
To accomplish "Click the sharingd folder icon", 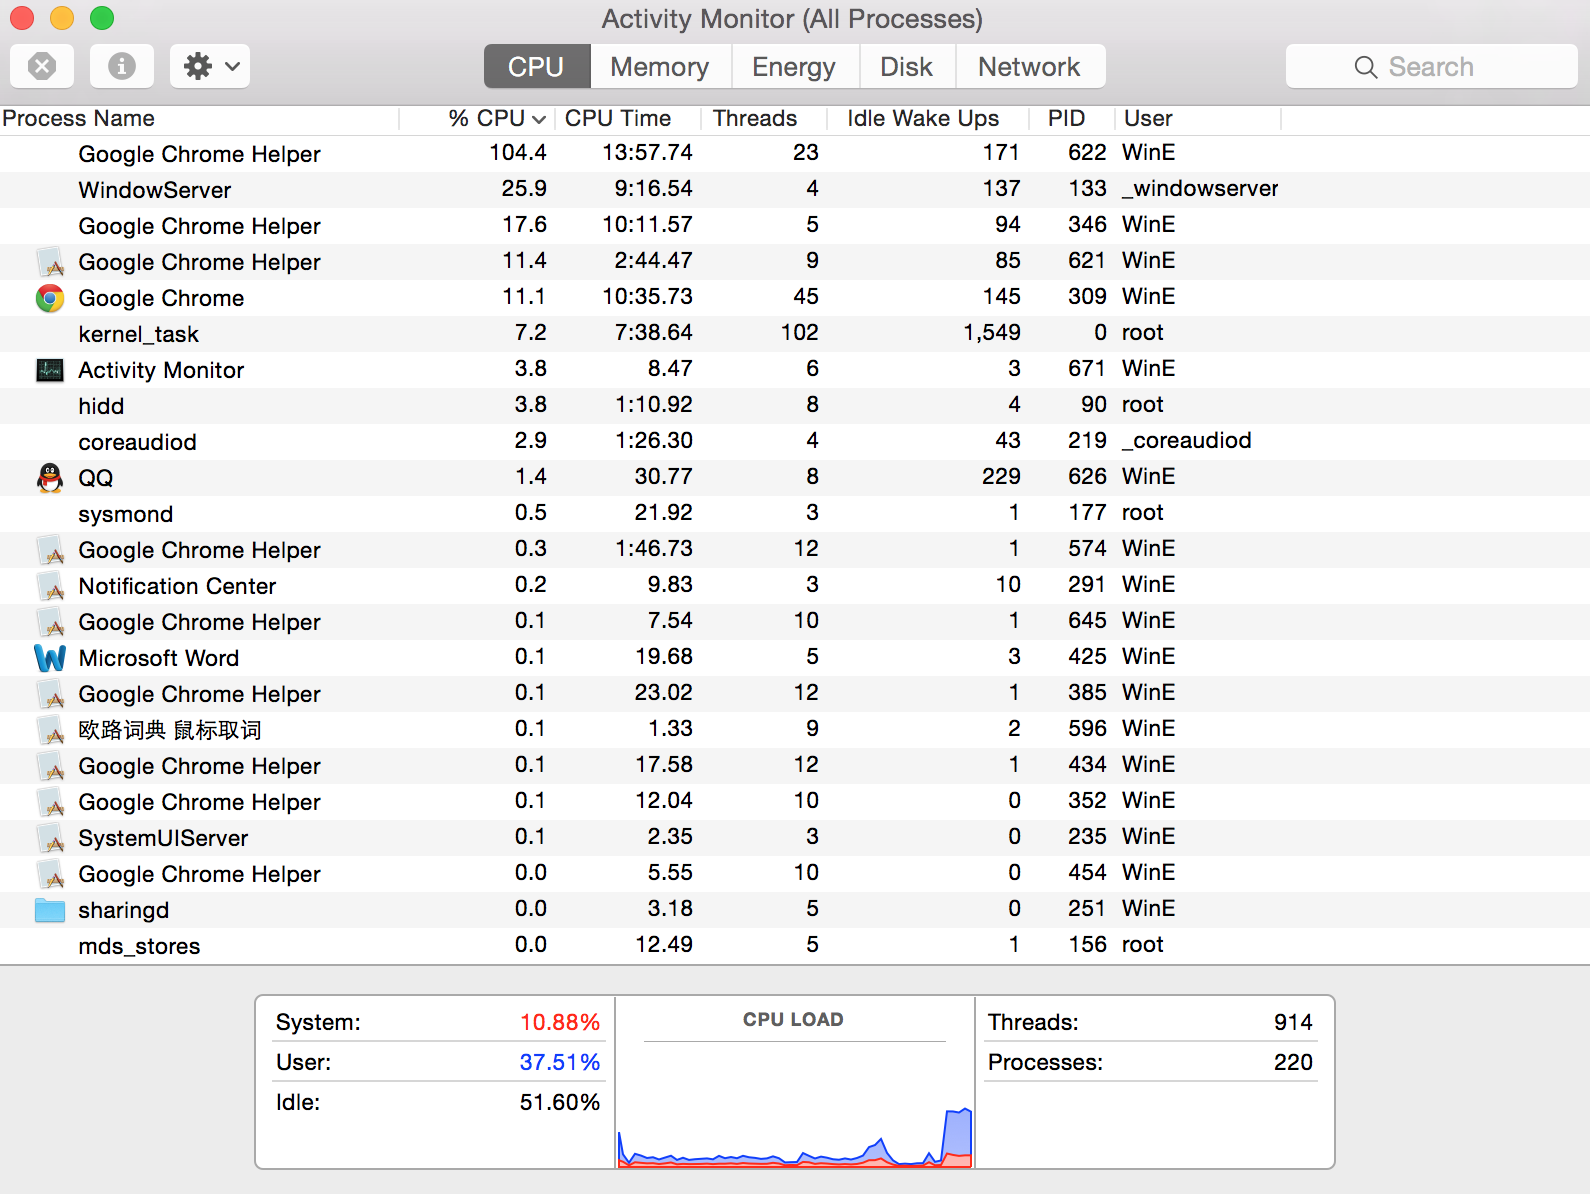I will [x=50, y=910].
